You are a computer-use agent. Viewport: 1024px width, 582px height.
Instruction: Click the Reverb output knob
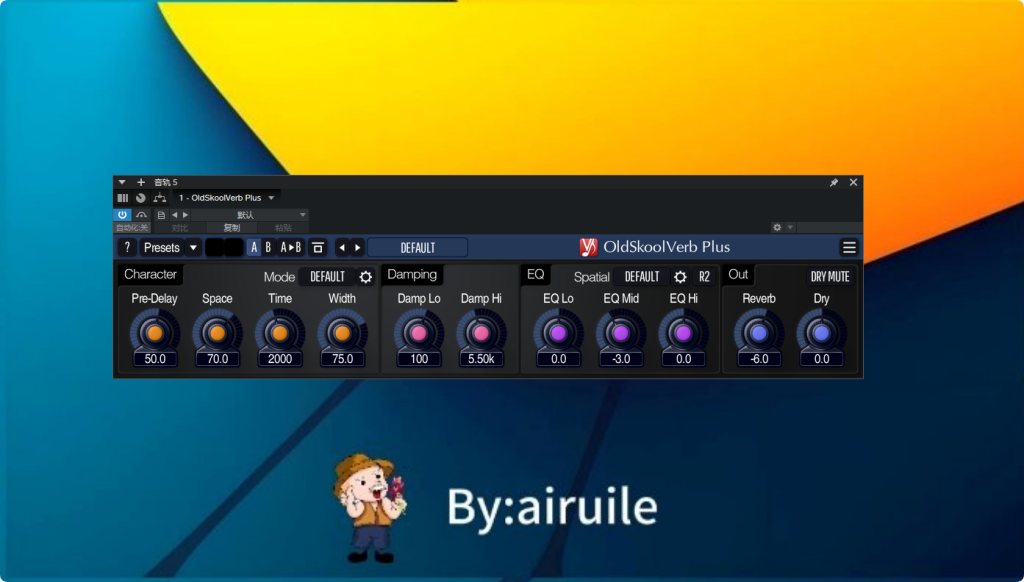[759, 333]
